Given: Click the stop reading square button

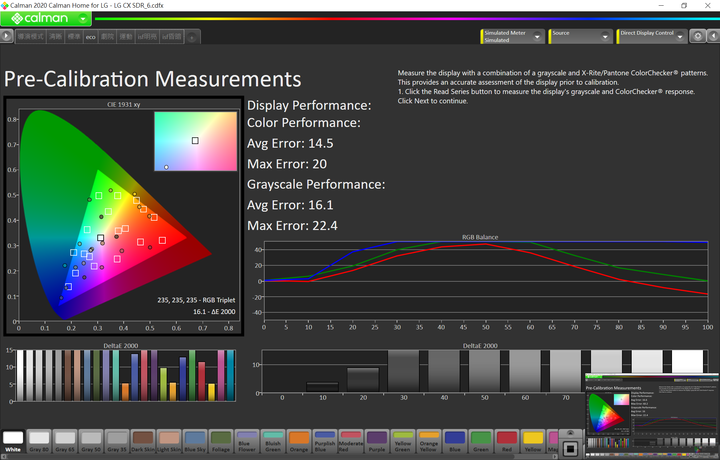Looking at the screenshot, I should coord(570,448).
